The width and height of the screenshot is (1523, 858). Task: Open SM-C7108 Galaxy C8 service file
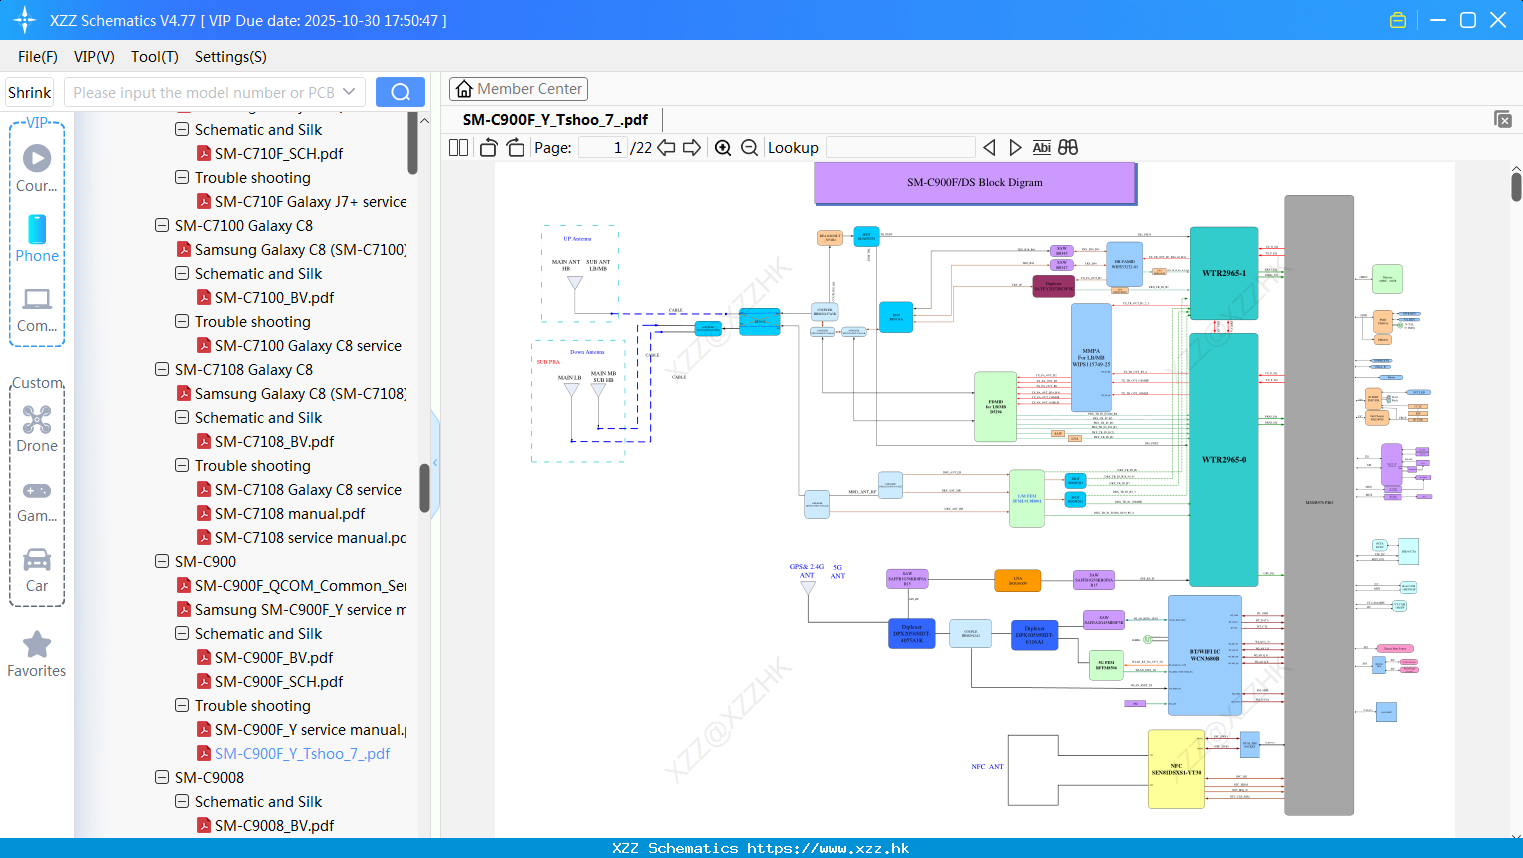pyautogui.click(x=308, y=489)
